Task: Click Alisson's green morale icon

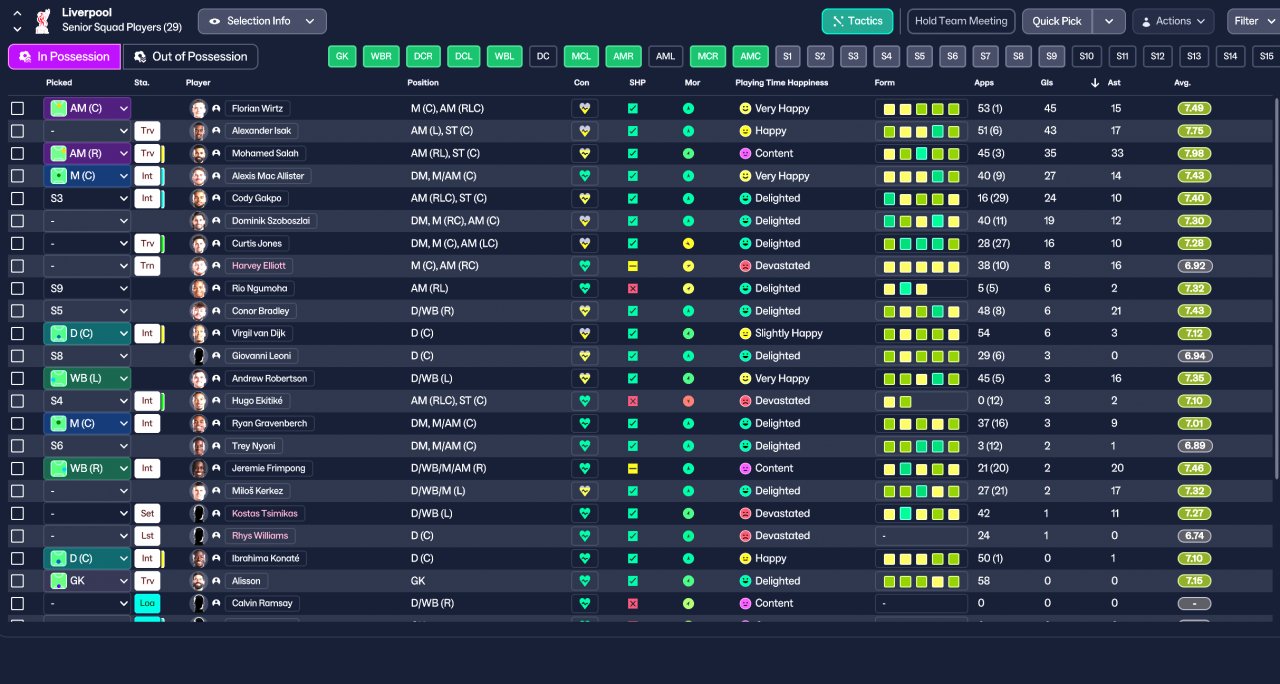Action: click(x=688, y=581)
